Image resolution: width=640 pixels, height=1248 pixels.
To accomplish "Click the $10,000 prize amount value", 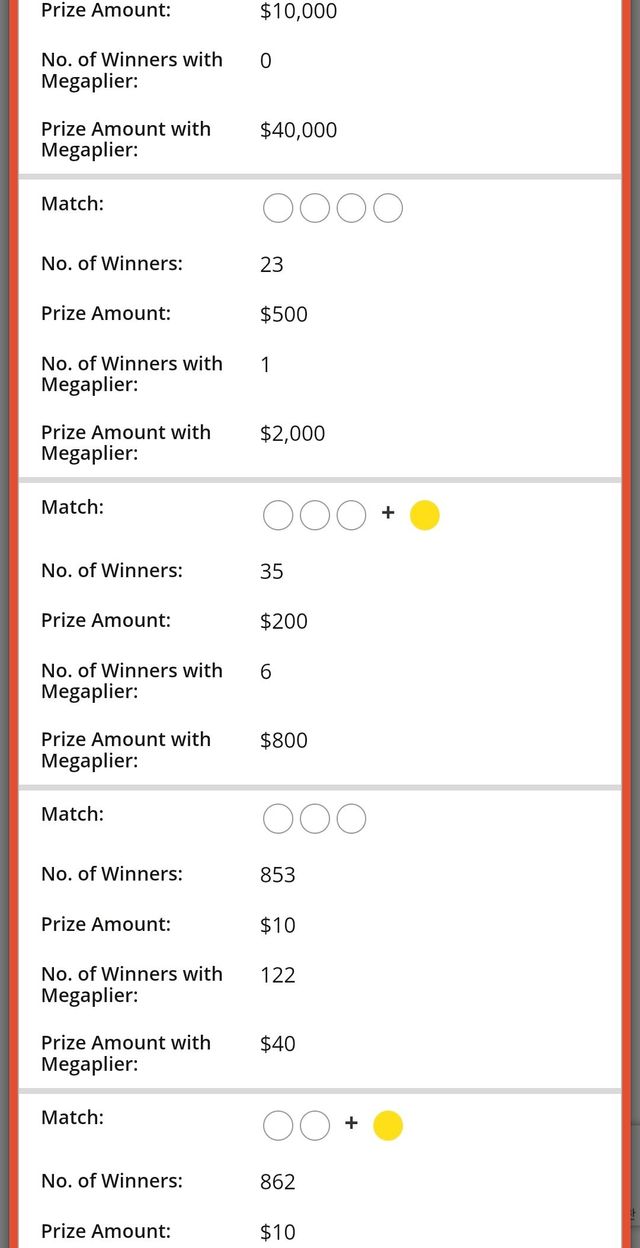I will point(298,12).
